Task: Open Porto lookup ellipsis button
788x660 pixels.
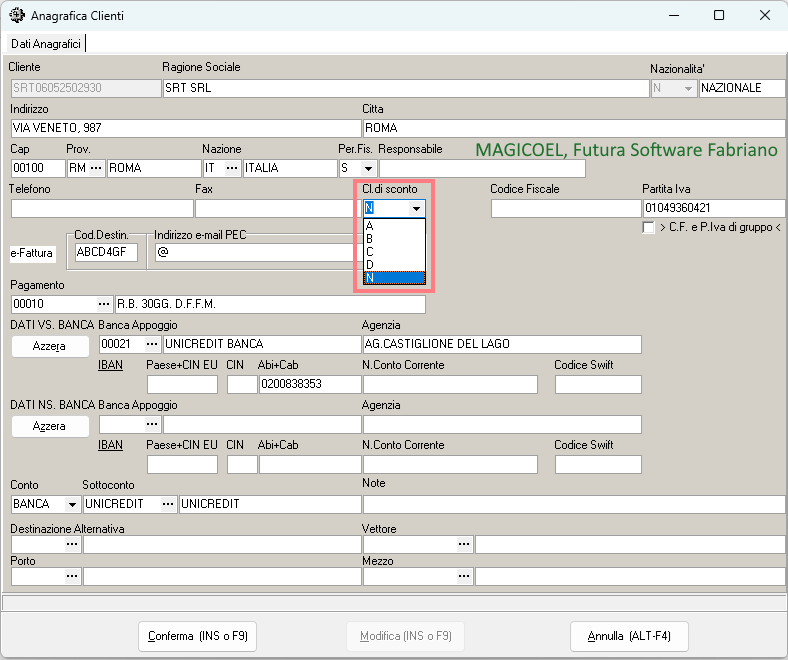Action: tap(72, 576)
